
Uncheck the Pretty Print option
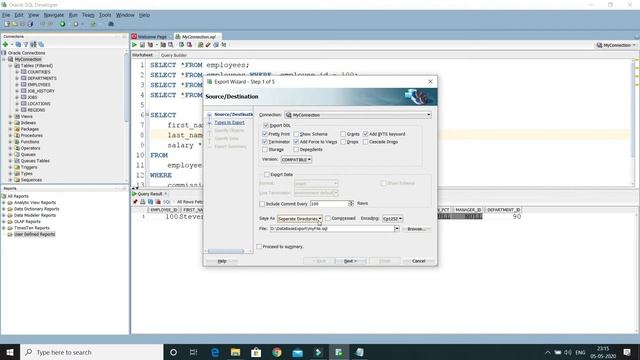265,134
